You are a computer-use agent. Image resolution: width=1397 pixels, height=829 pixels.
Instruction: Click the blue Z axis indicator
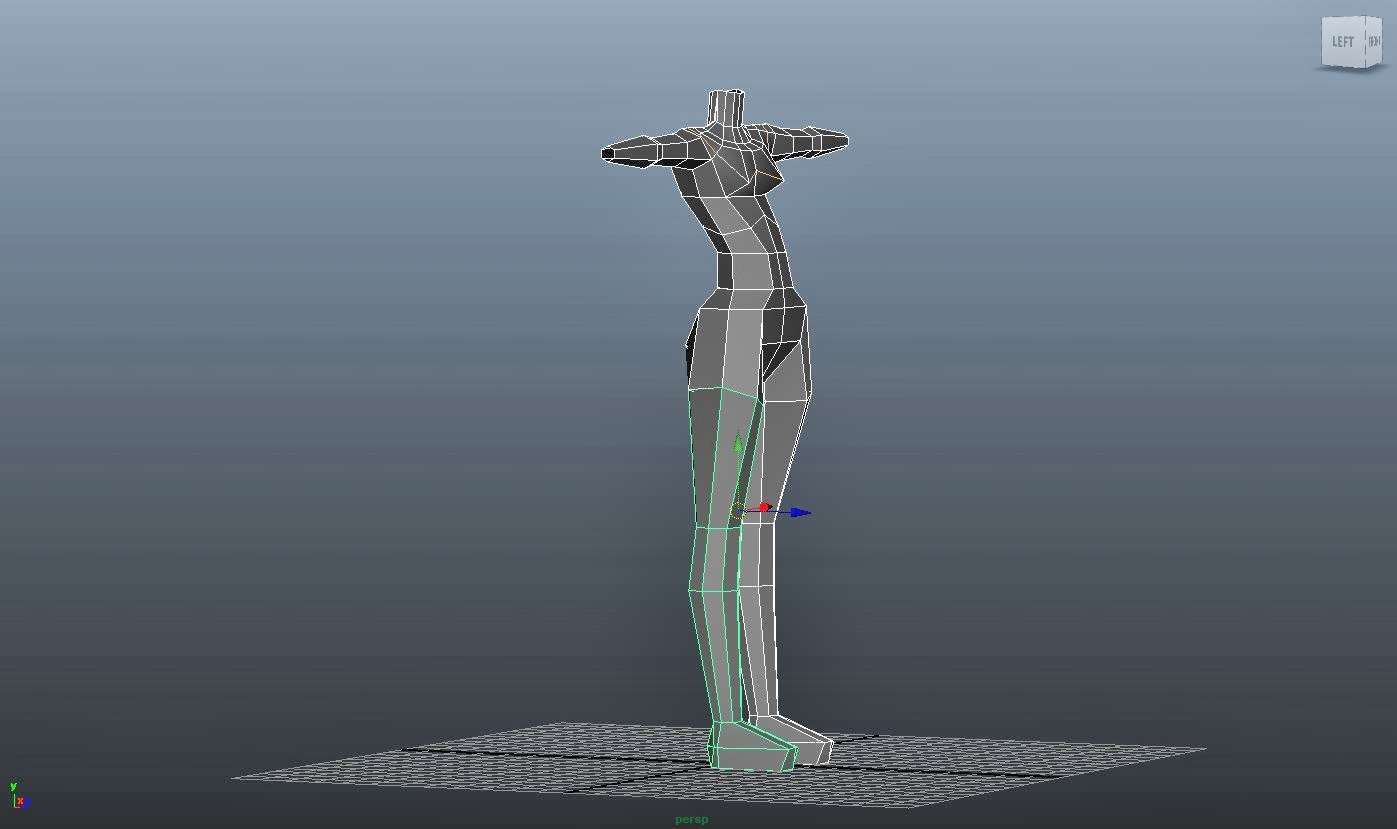click(x=27, y=803)
